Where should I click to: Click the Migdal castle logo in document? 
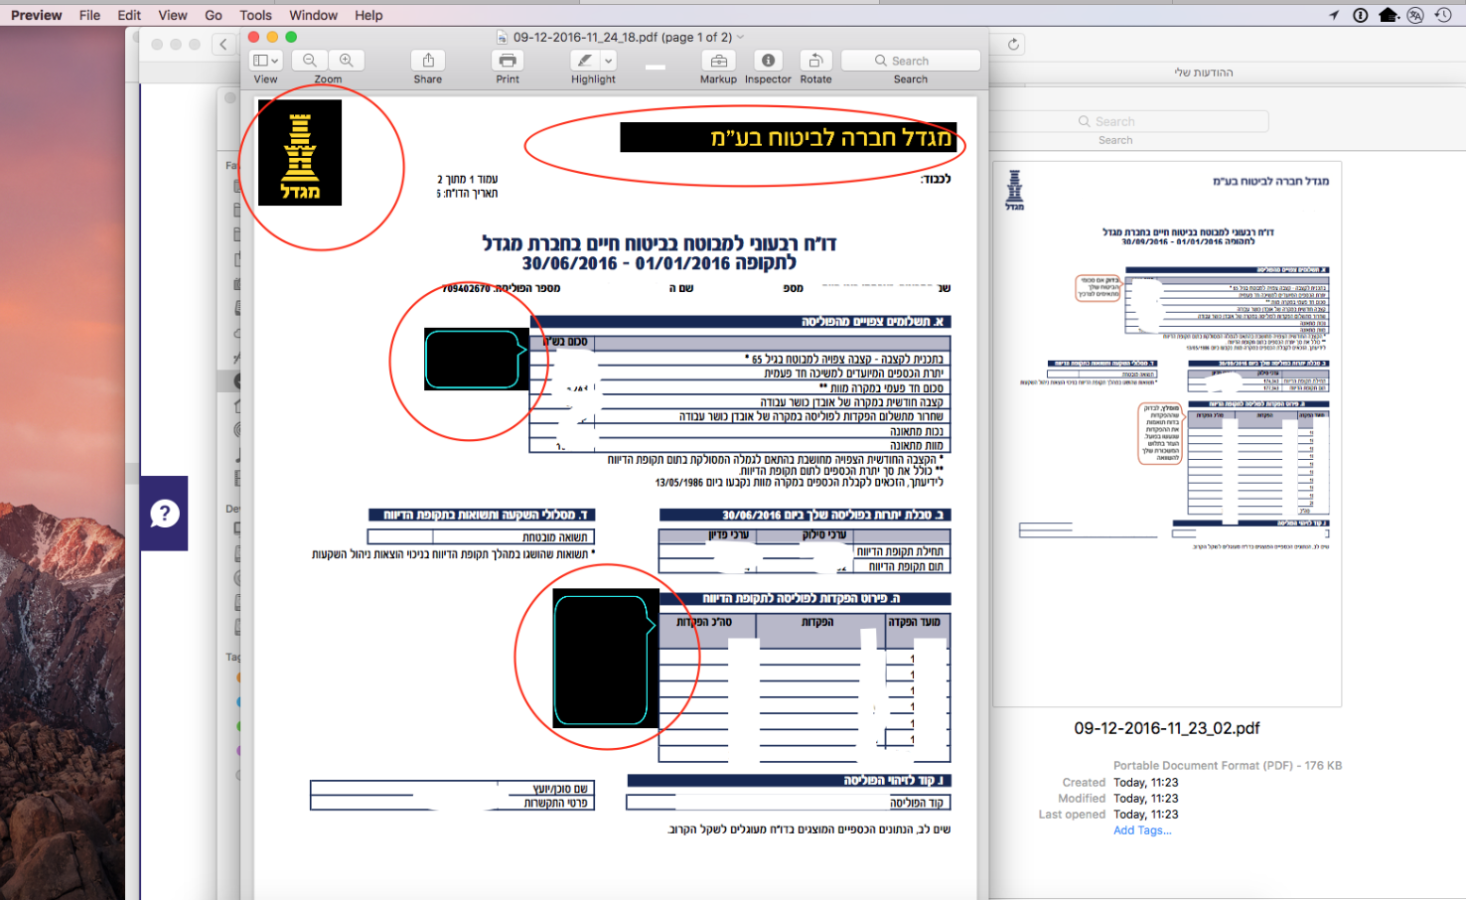pyautogui.click(x=300, y=152)
